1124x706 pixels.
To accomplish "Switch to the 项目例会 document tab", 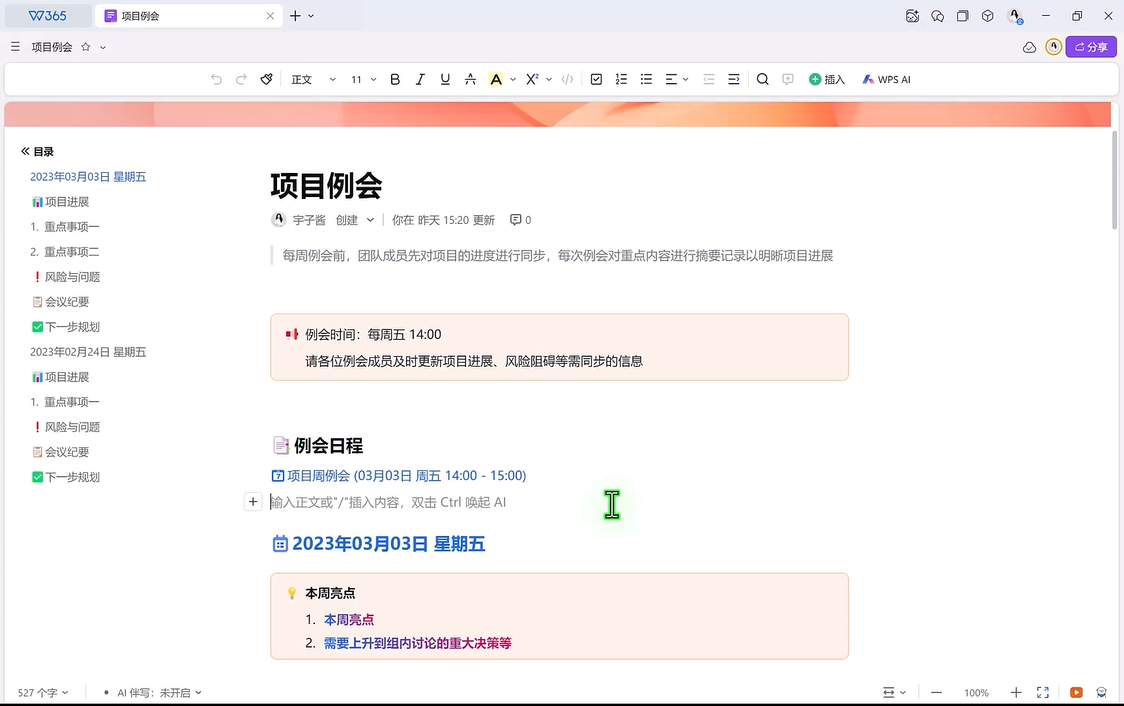I will [180, 16].
